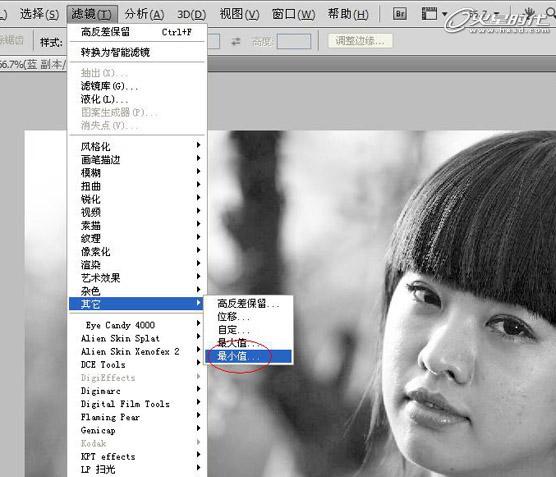This screenshot has height=477, width=556.
Task: Click the 调整边缘 button
Action: 360,41
